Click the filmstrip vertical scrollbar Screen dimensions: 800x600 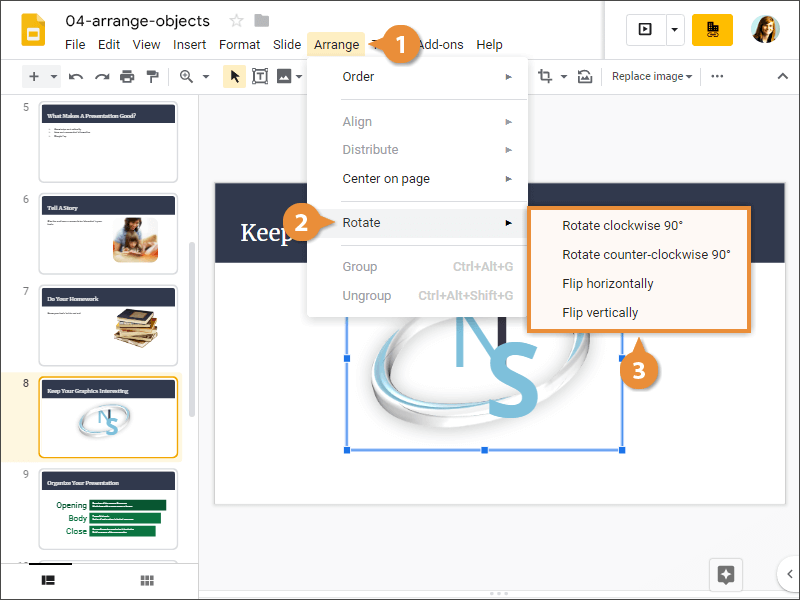point(192,329)
